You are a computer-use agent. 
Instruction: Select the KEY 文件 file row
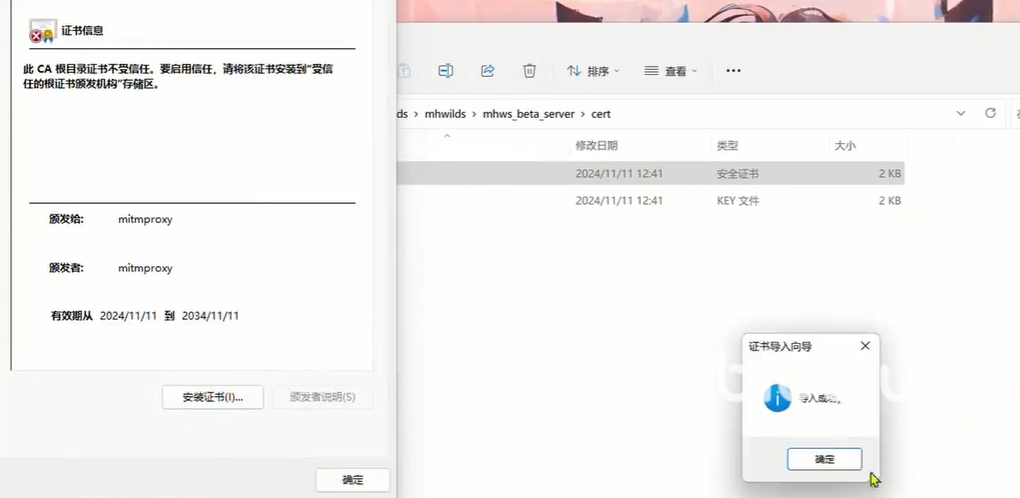pos(650,200)
